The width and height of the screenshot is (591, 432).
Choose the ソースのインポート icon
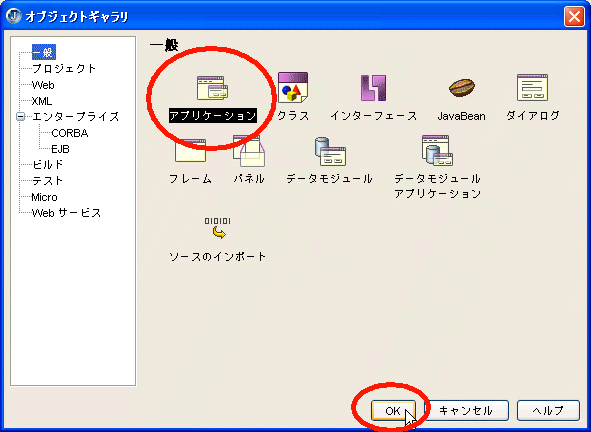[217, 228]
